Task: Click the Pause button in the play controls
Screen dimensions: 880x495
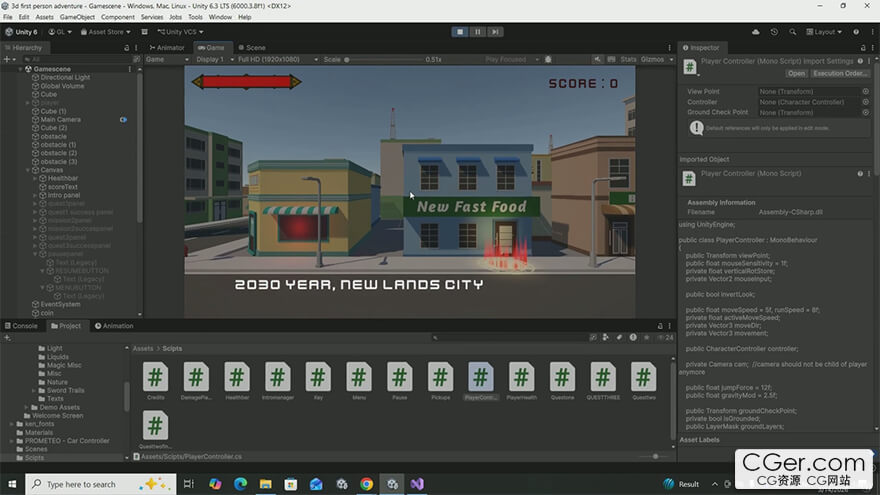Action: click(x=477, y=31)
